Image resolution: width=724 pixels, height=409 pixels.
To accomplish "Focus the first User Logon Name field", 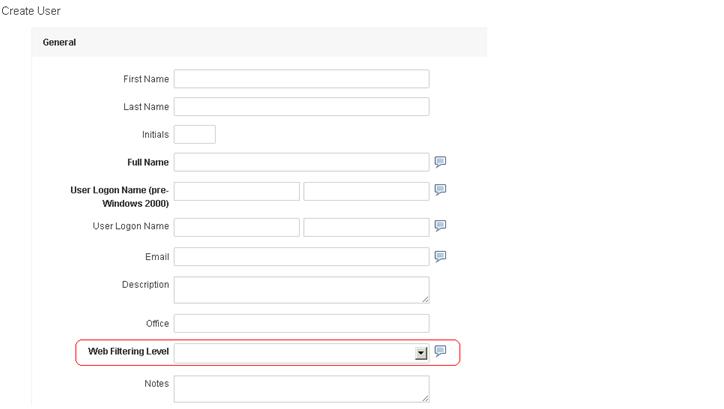I will [237, 227].
